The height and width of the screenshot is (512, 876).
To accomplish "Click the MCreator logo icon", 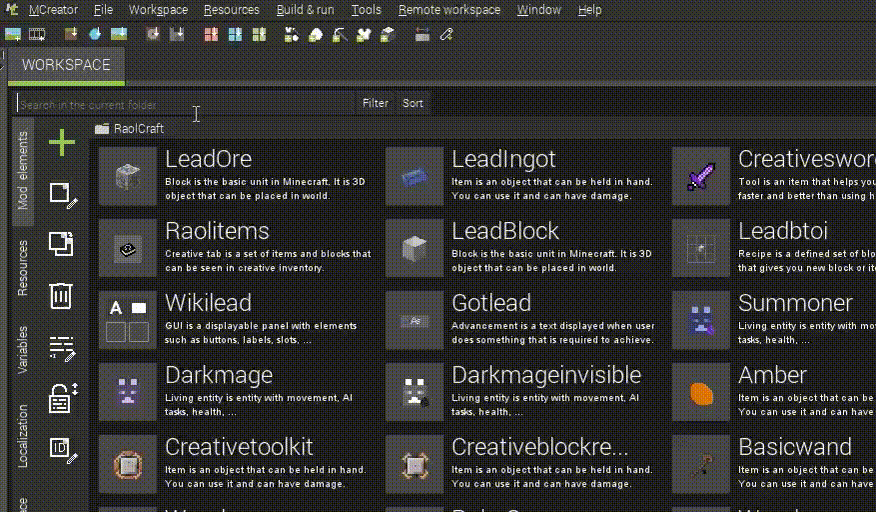I will coord(11,10).
